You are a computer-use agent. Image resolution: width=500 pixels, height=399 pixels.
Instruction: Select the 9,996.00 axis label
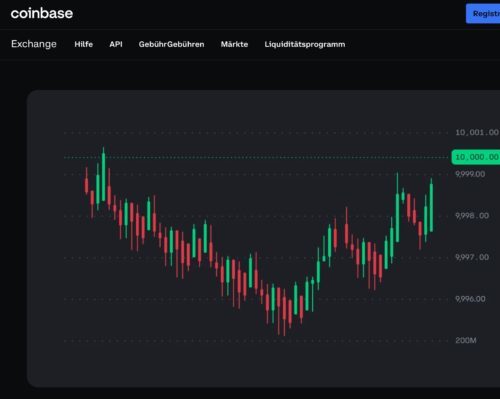coord(470,299)
